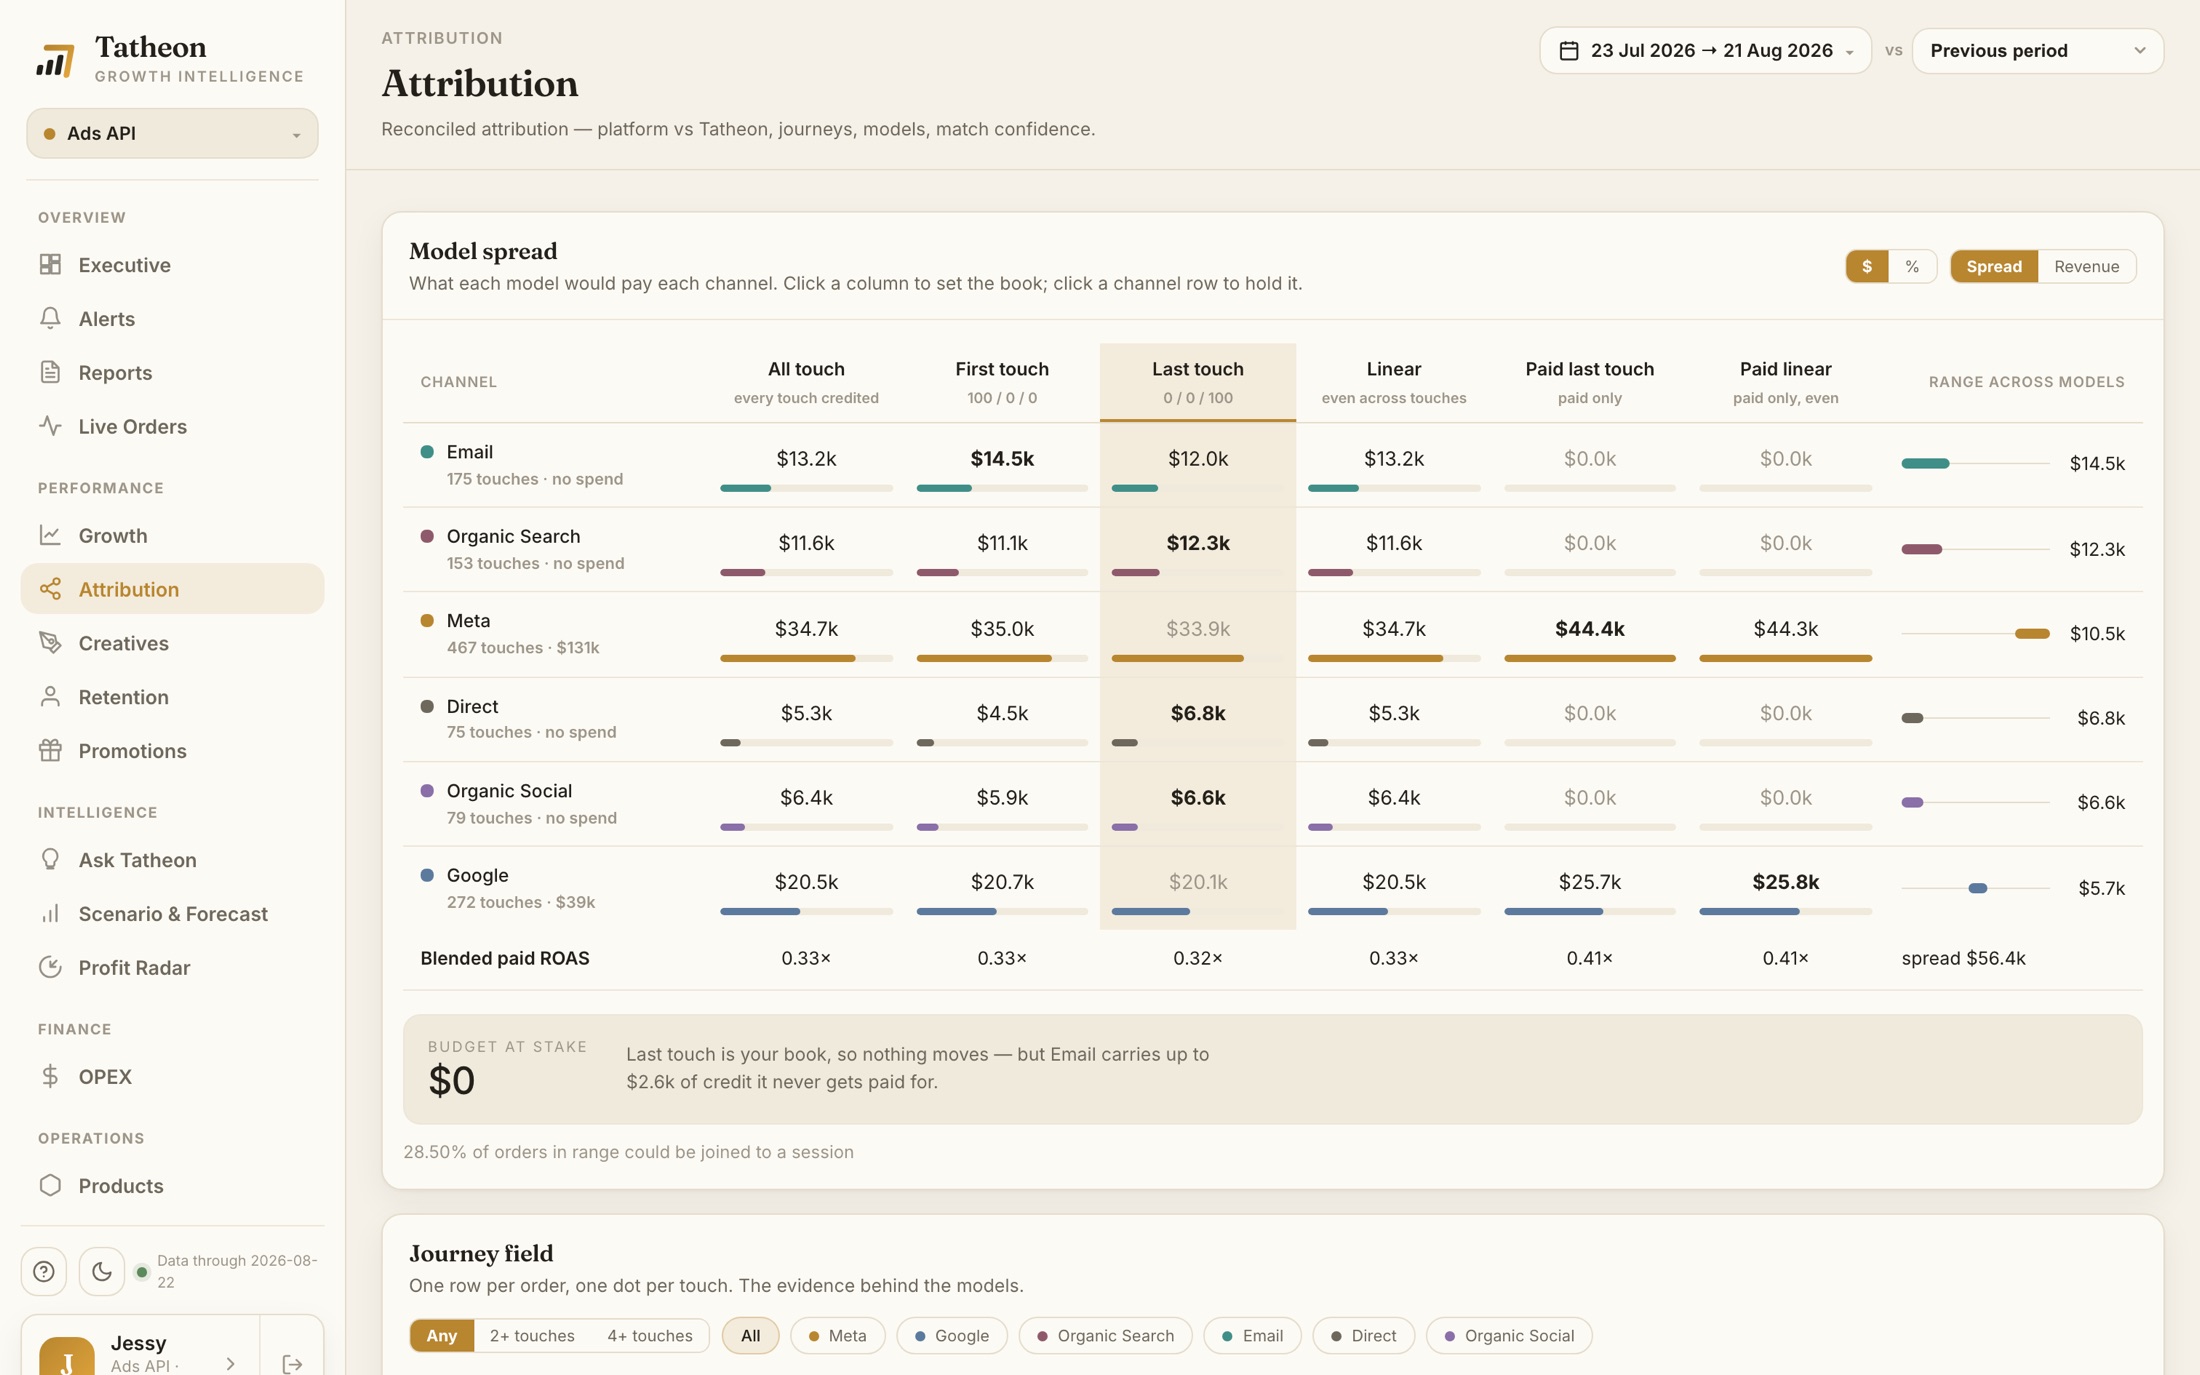The height and width of the screenshot is (1375, 2200).
Task: Filter journey field by Direct chip
Action: click(x=1363, y=1335)
